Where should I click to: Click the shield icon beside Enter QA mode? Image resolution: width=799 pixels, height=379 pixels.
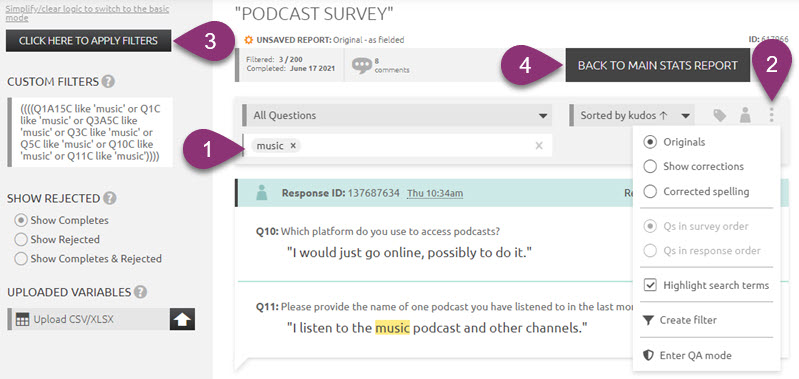(x=648, y=355)
